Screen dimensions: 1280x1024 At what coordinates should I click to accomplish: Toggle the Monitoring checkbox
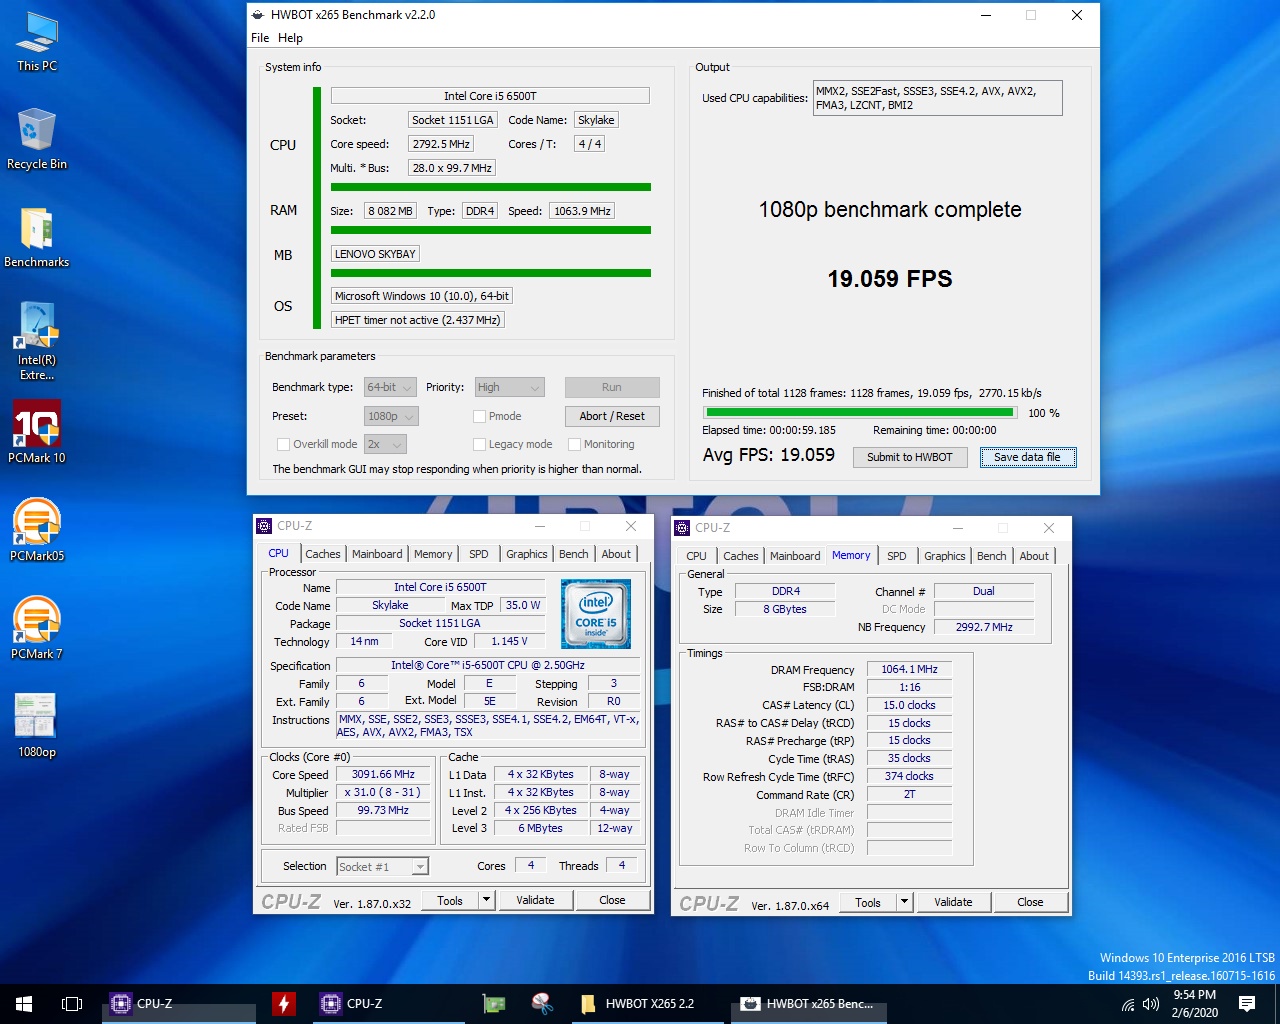[575, 445]
